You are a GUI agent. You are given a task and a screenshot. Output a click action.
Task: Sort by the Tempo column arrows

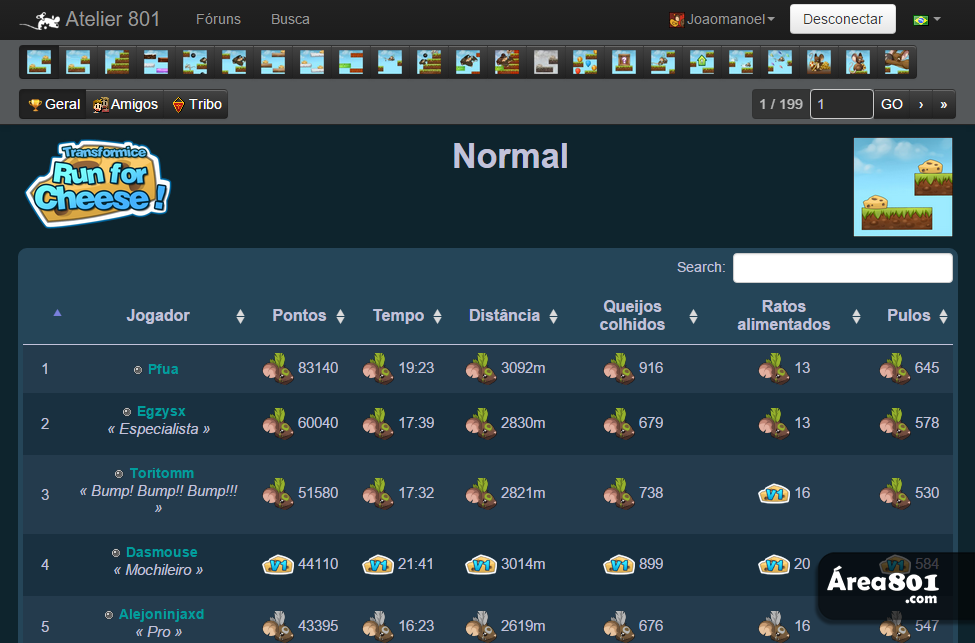click(437, 317)
